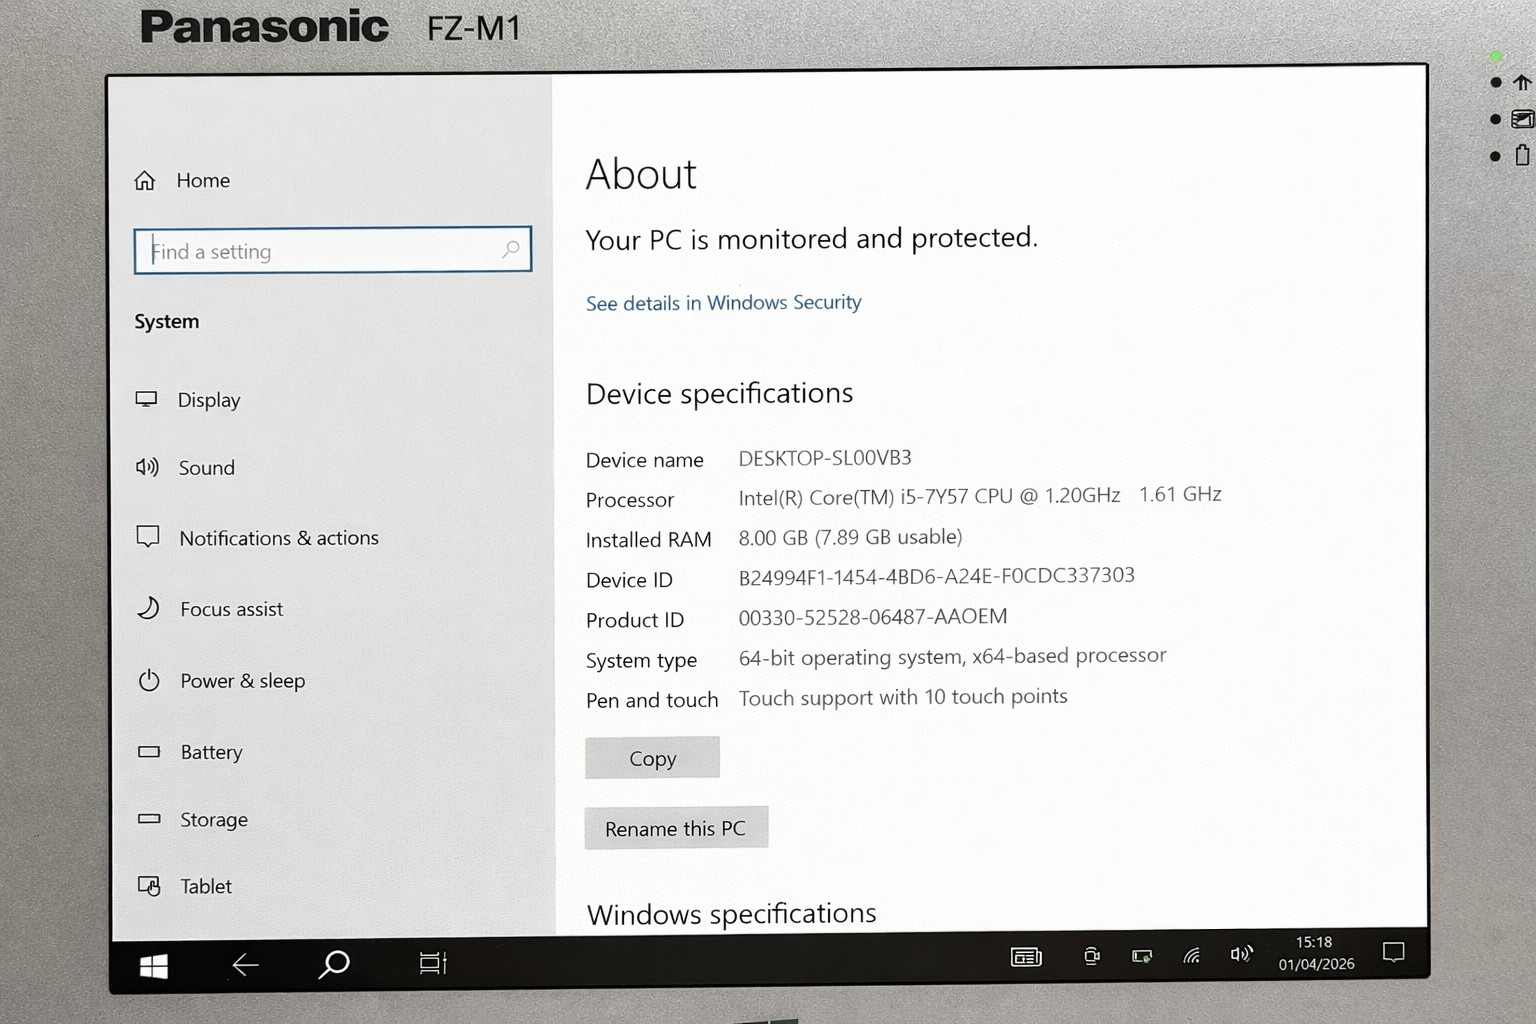The height and width of the screenshot is (1024, 1536).
Task: Open Storage settings
Action: [193, 819]
